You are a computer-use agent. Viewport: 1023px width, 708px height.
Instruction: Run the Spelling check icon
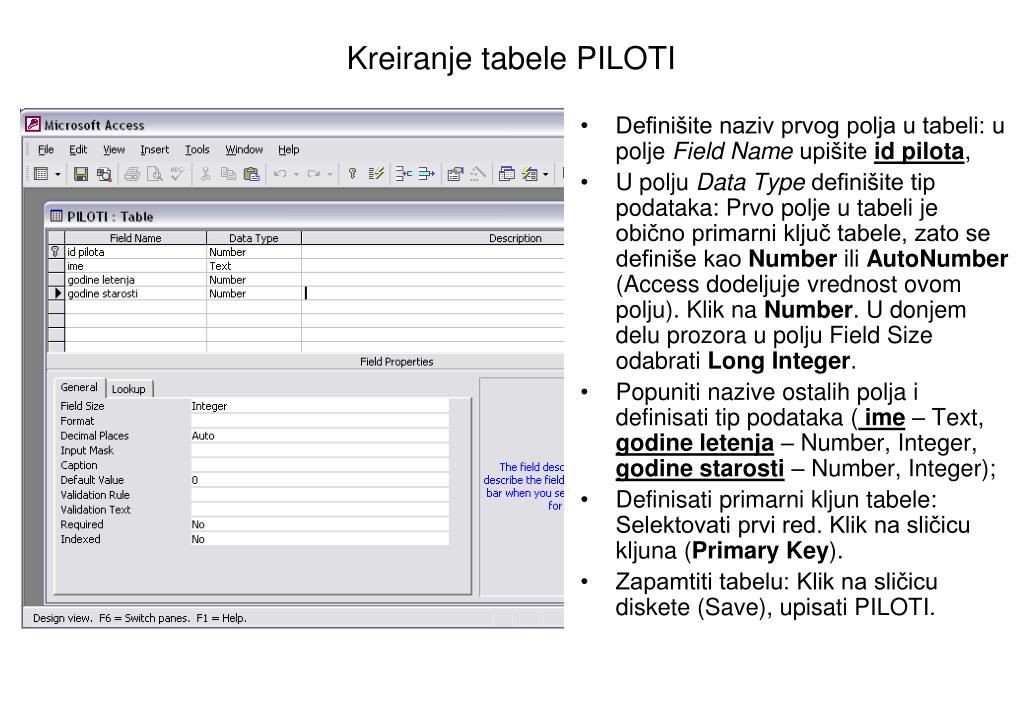click(x=177, y=174)
